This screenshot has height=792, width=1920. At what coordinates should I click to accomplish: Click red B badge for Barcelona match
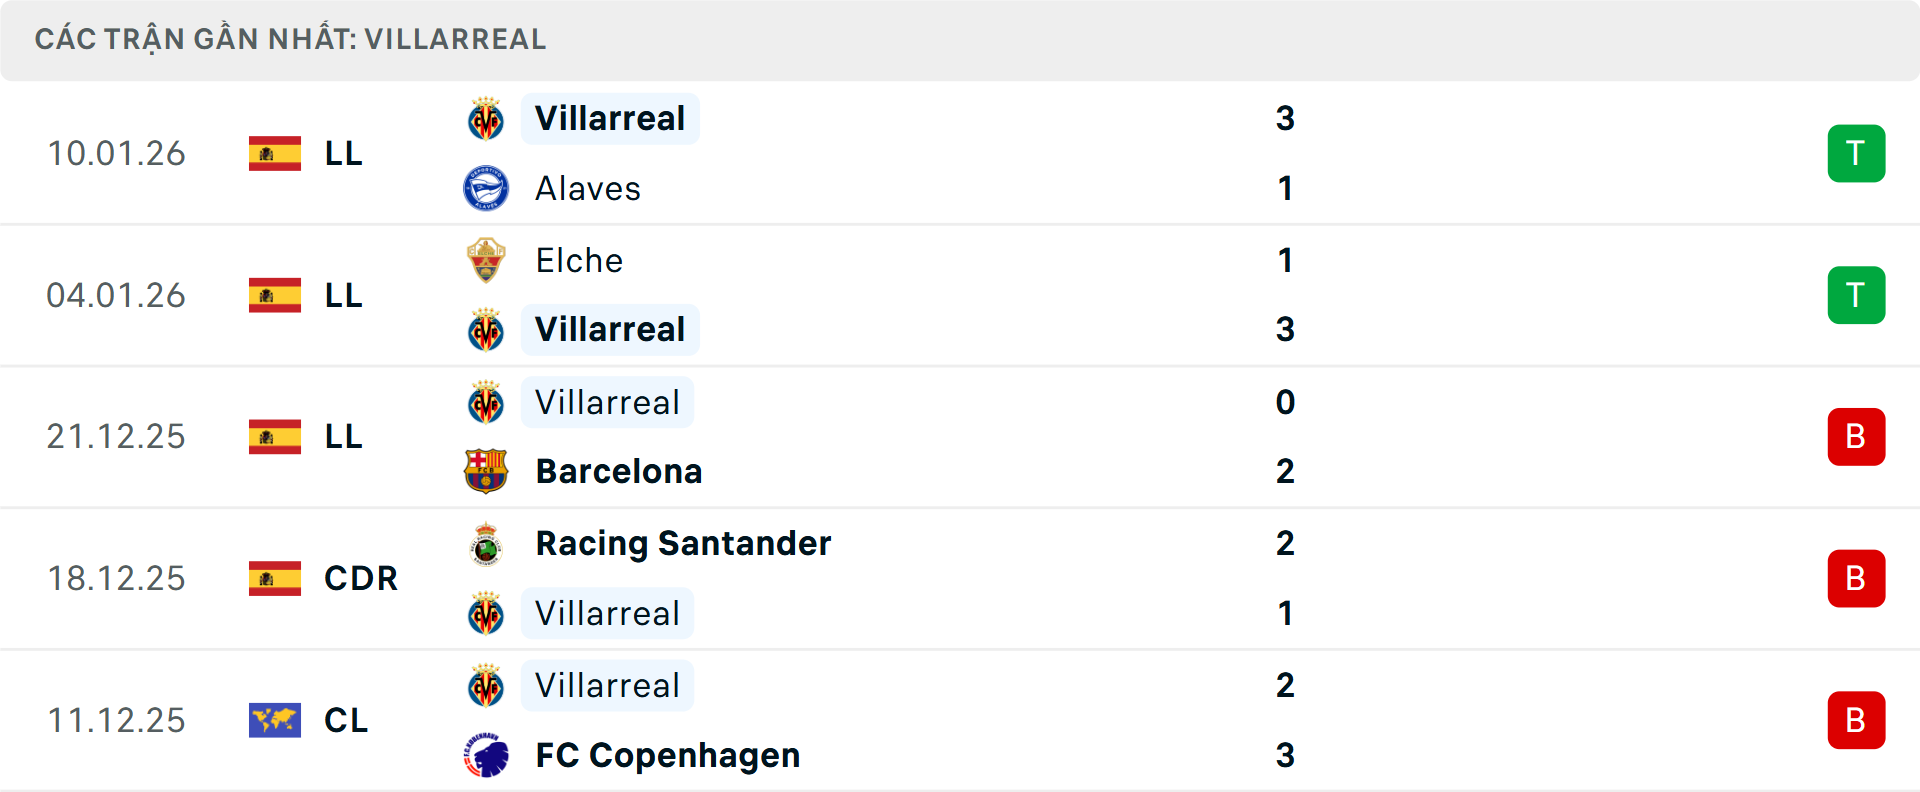[x=1856, y=437]
